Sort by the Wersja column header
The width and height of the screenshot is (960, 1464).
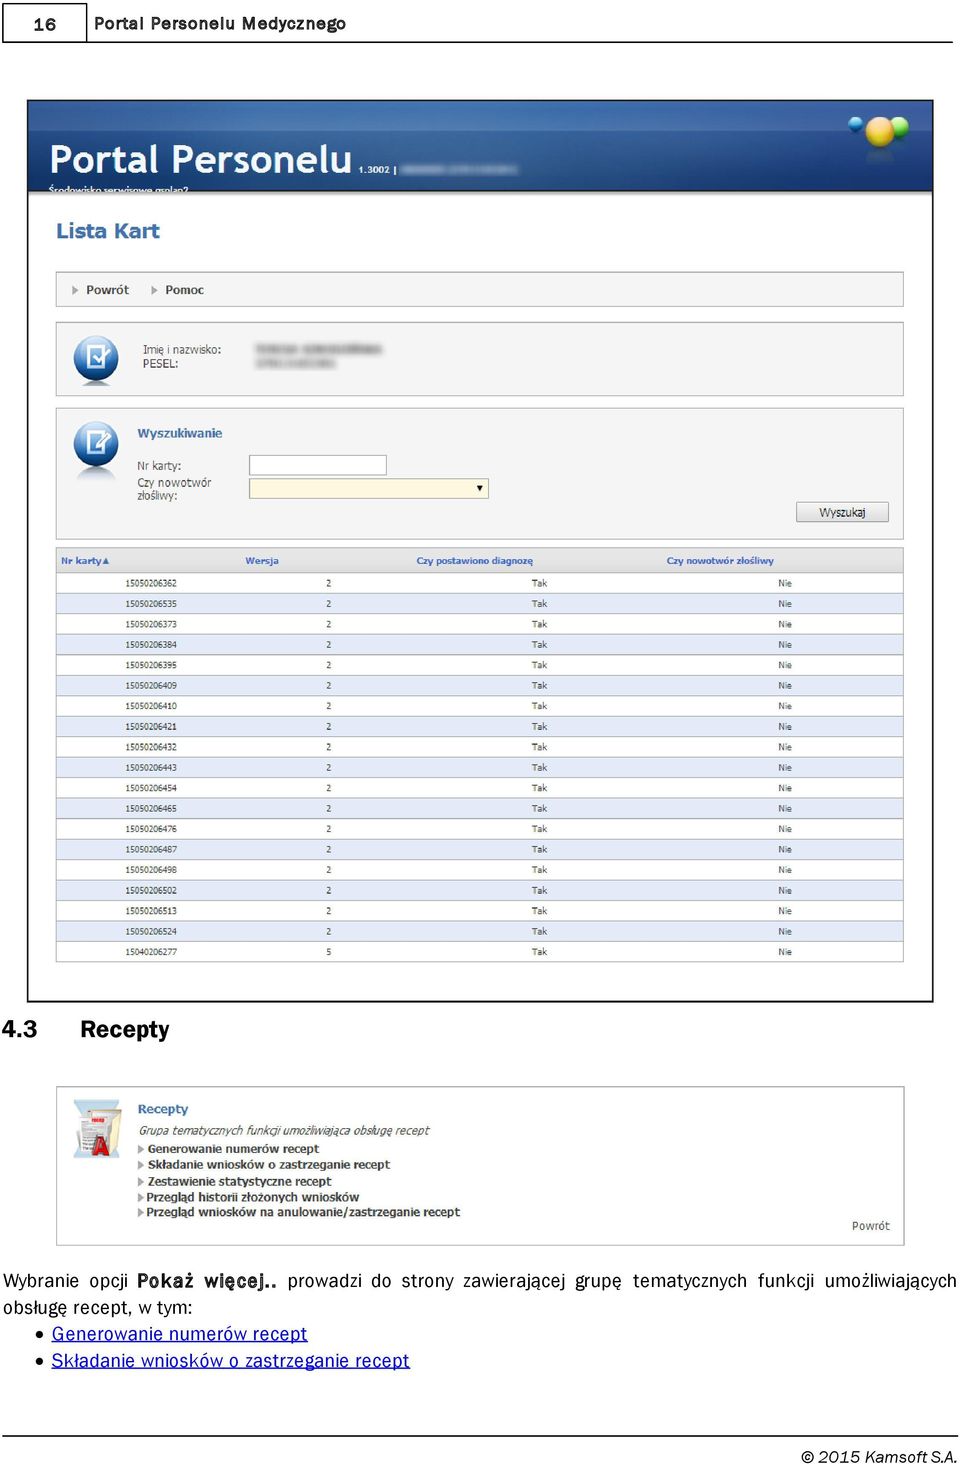(x=262, y=561)
